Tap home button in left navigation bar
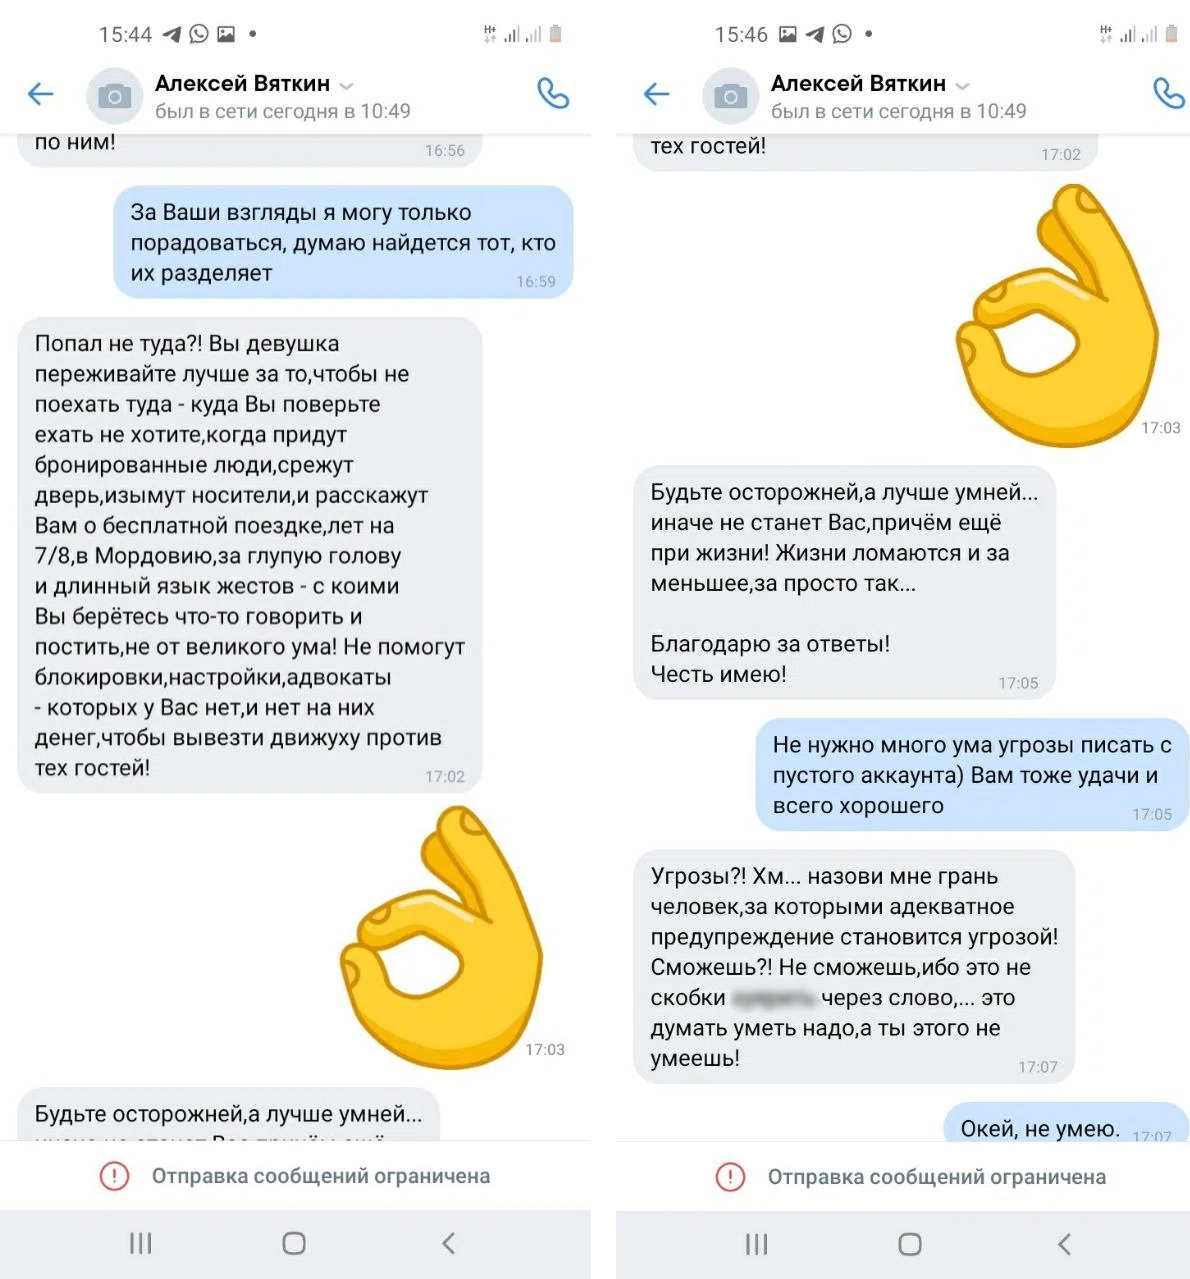 click(294, 1243)
